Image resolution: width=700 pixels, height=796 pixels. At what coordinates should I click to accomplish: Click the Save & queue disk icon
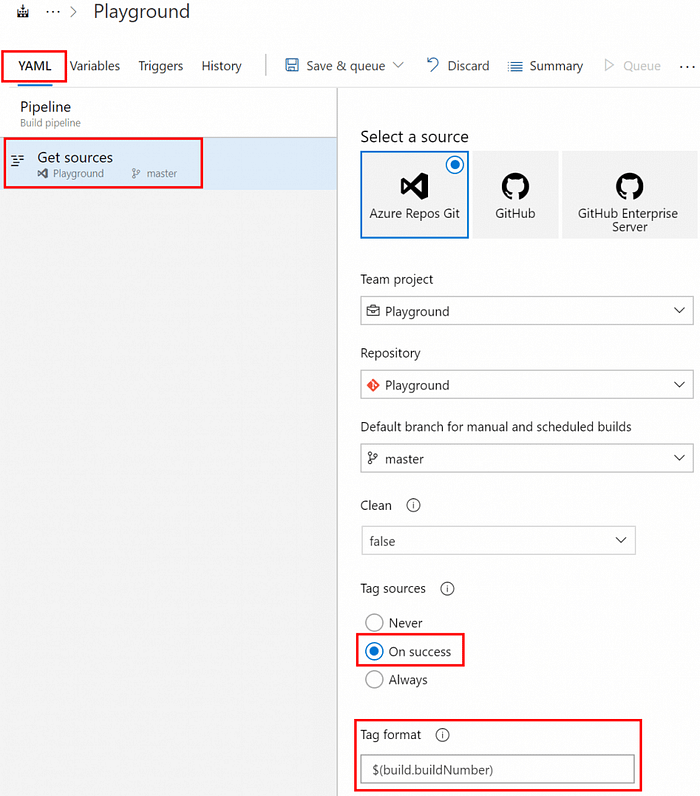coord(292,65)
